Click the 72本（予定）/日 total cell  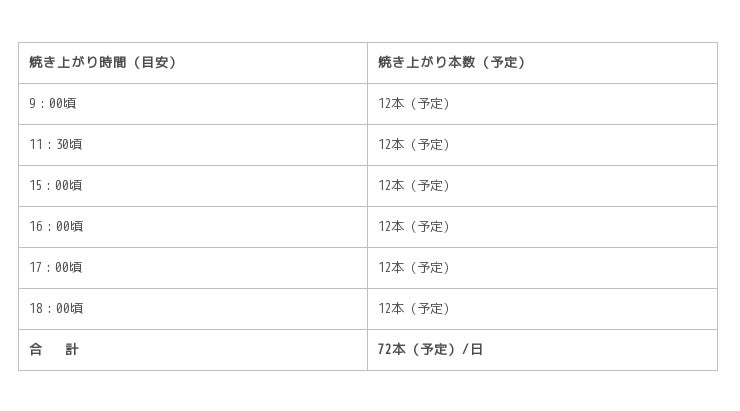431,350
